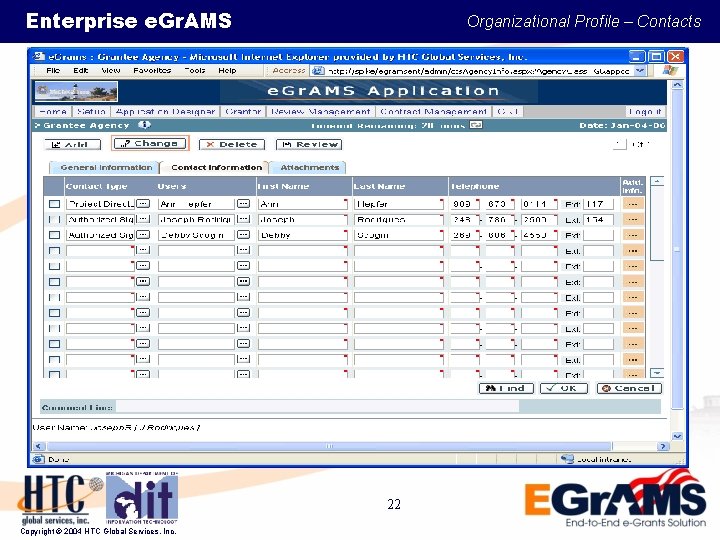The image size is (720, 540).
Task: Open contact type lookup in Joseph's row
Action: [143, 219]
